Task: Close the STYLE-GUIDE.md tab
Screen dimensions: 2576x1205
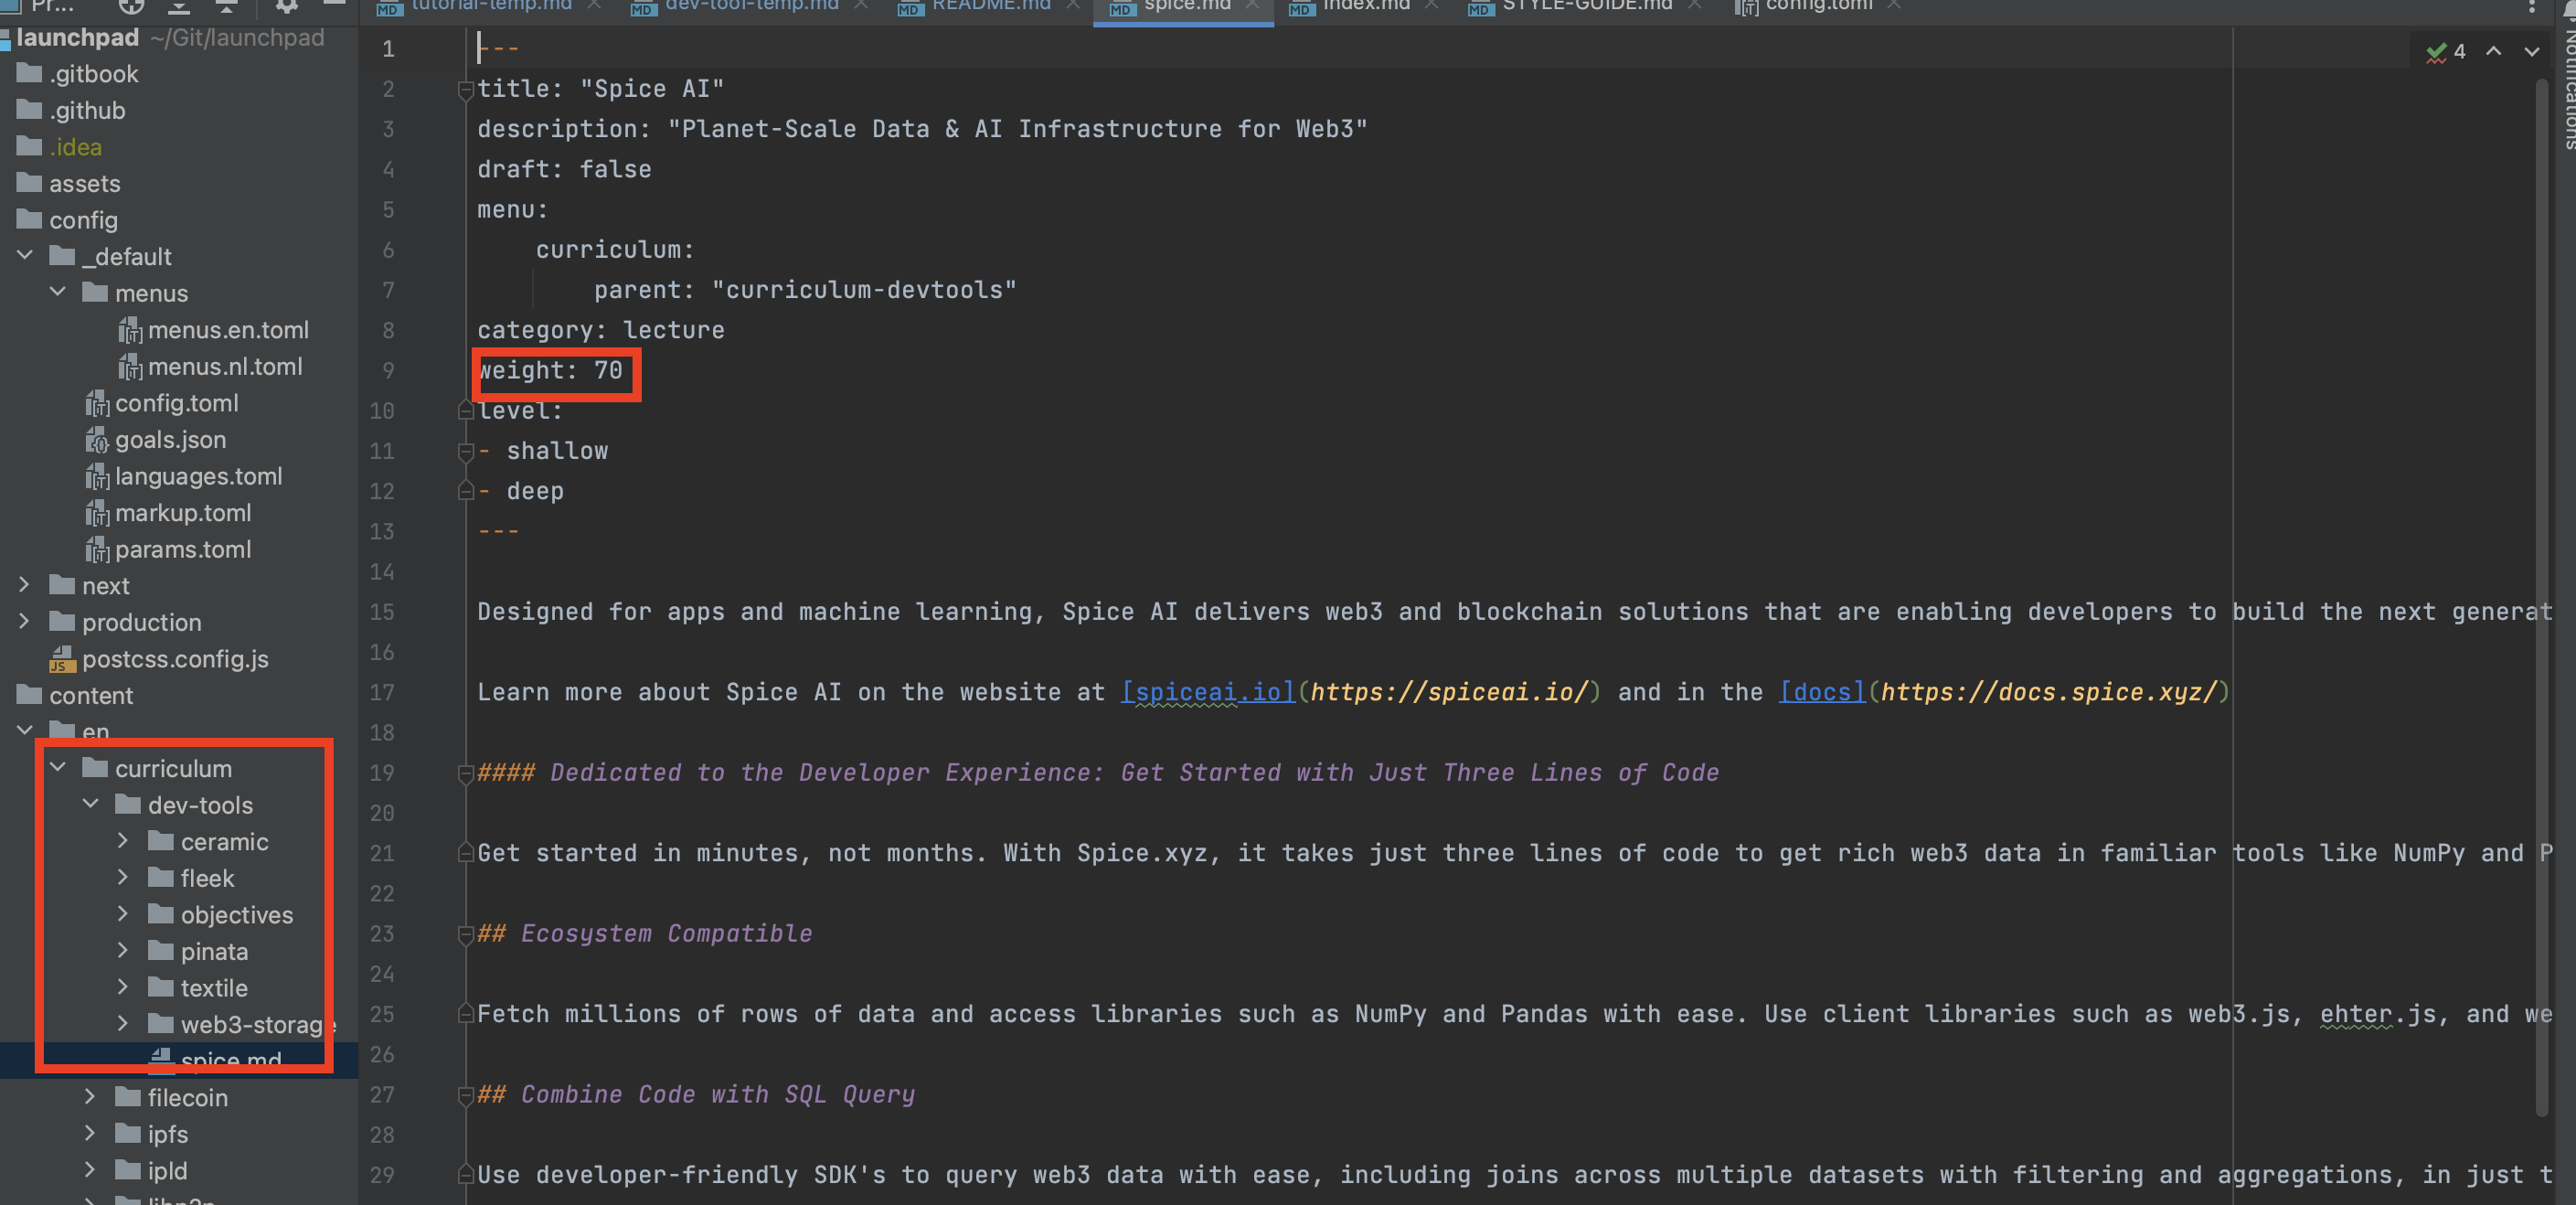Action: pyautogui.click(x=1694, y=5)
